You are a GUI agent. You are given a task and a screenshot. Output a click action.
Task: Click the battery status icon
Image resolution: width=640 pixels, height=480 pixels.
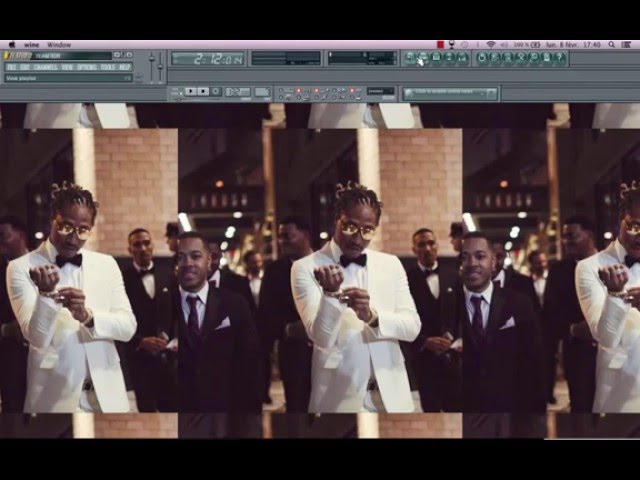tap(535, 44)
